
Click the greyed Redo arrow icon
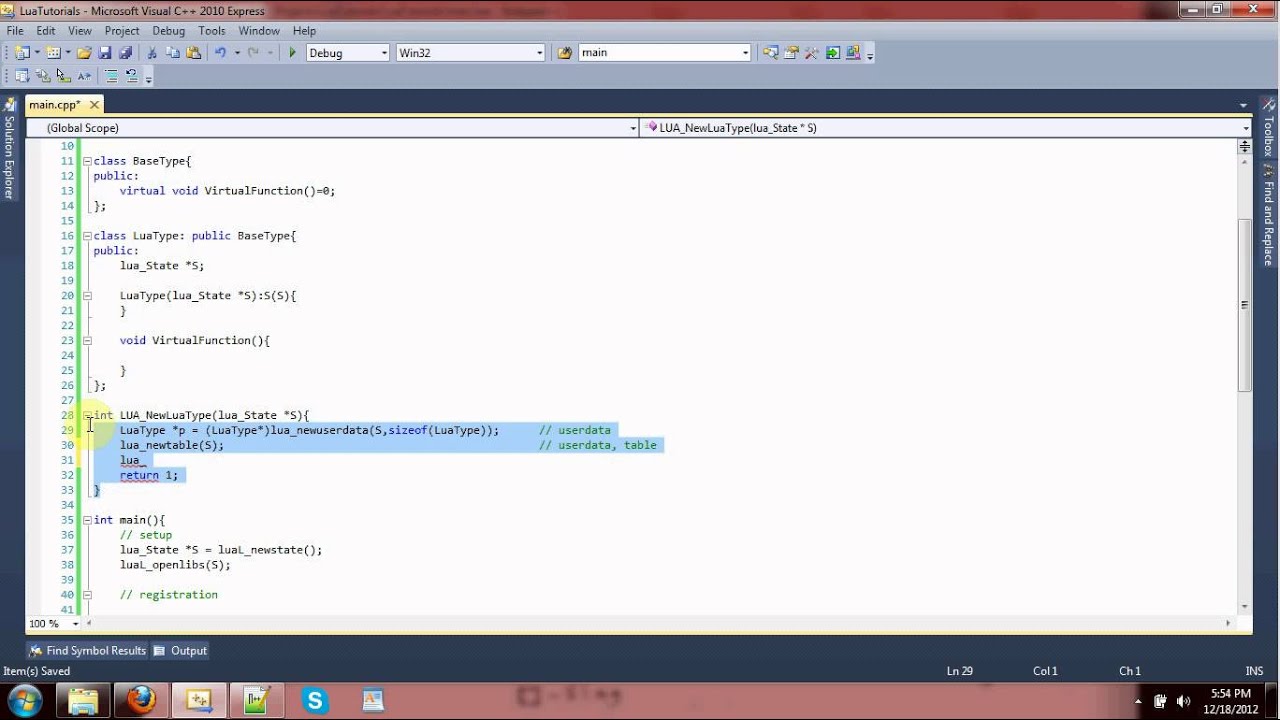pyautogui.click(x=253, y=53)
